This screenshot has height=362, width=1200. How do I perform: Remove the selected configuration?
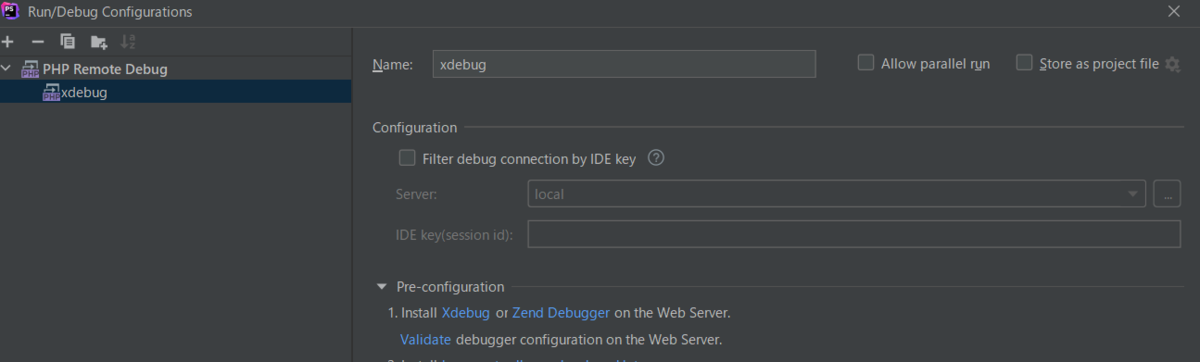(38, 41)
